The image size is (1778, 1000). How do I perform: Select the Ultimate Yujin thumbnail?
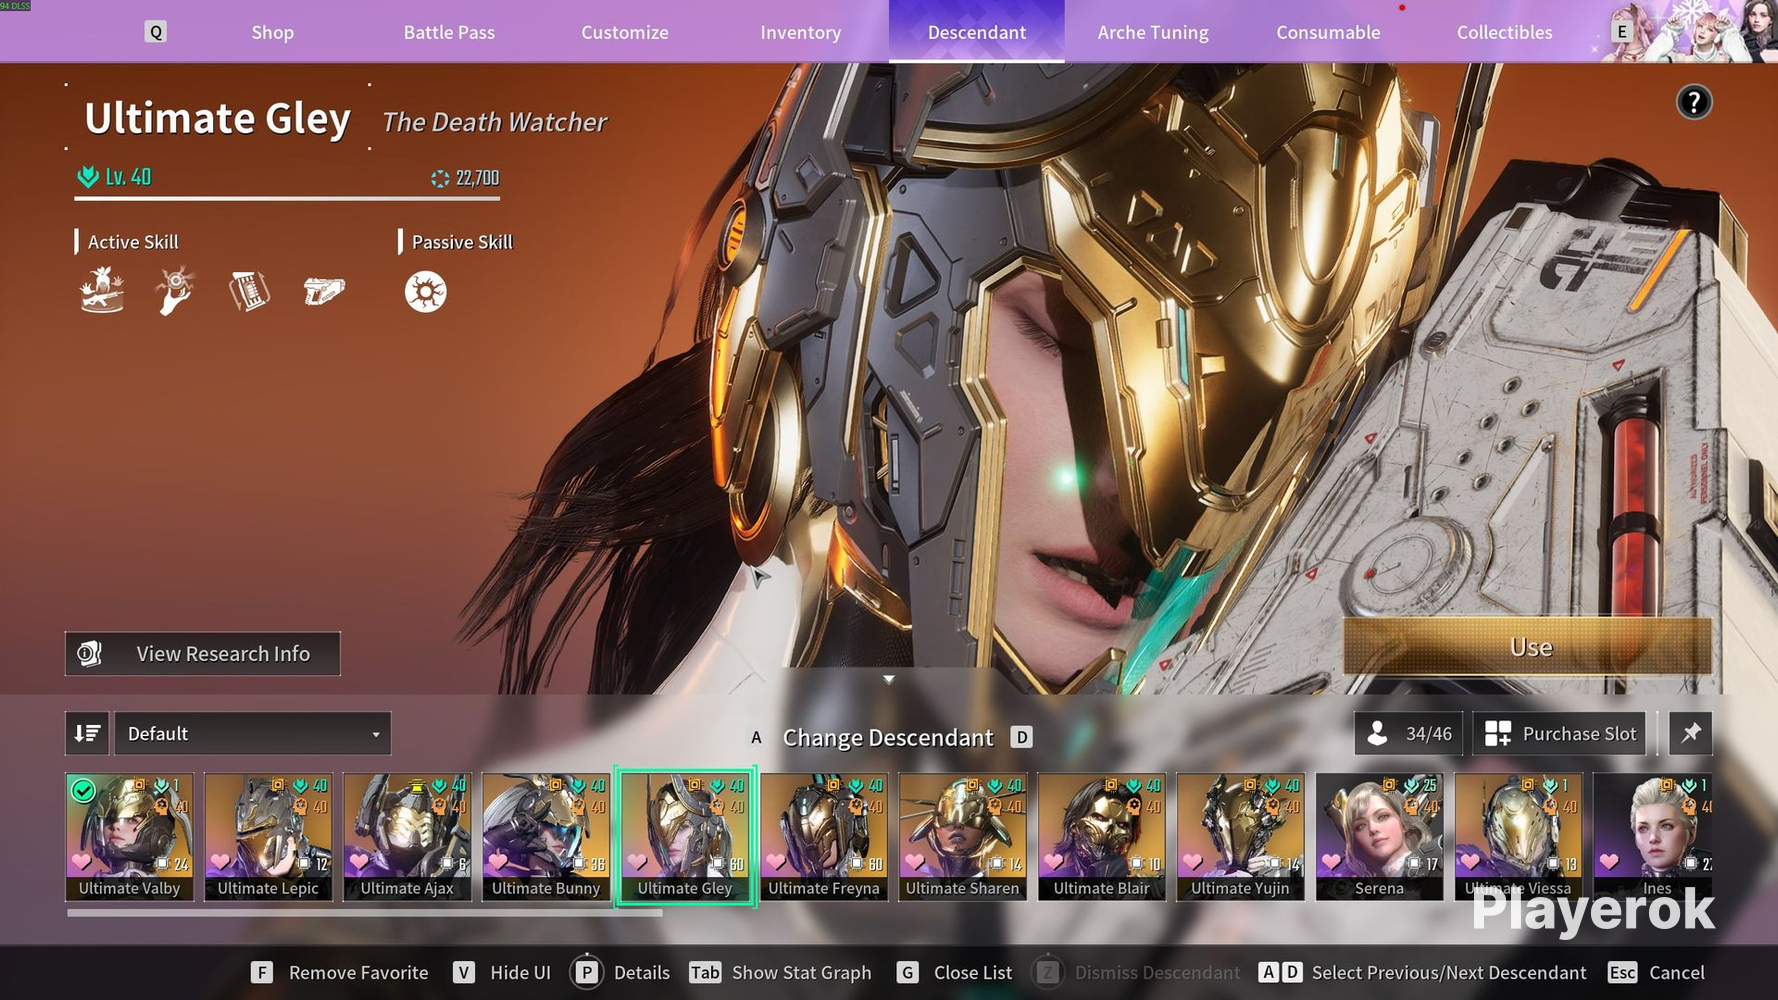coord(1241,837)
